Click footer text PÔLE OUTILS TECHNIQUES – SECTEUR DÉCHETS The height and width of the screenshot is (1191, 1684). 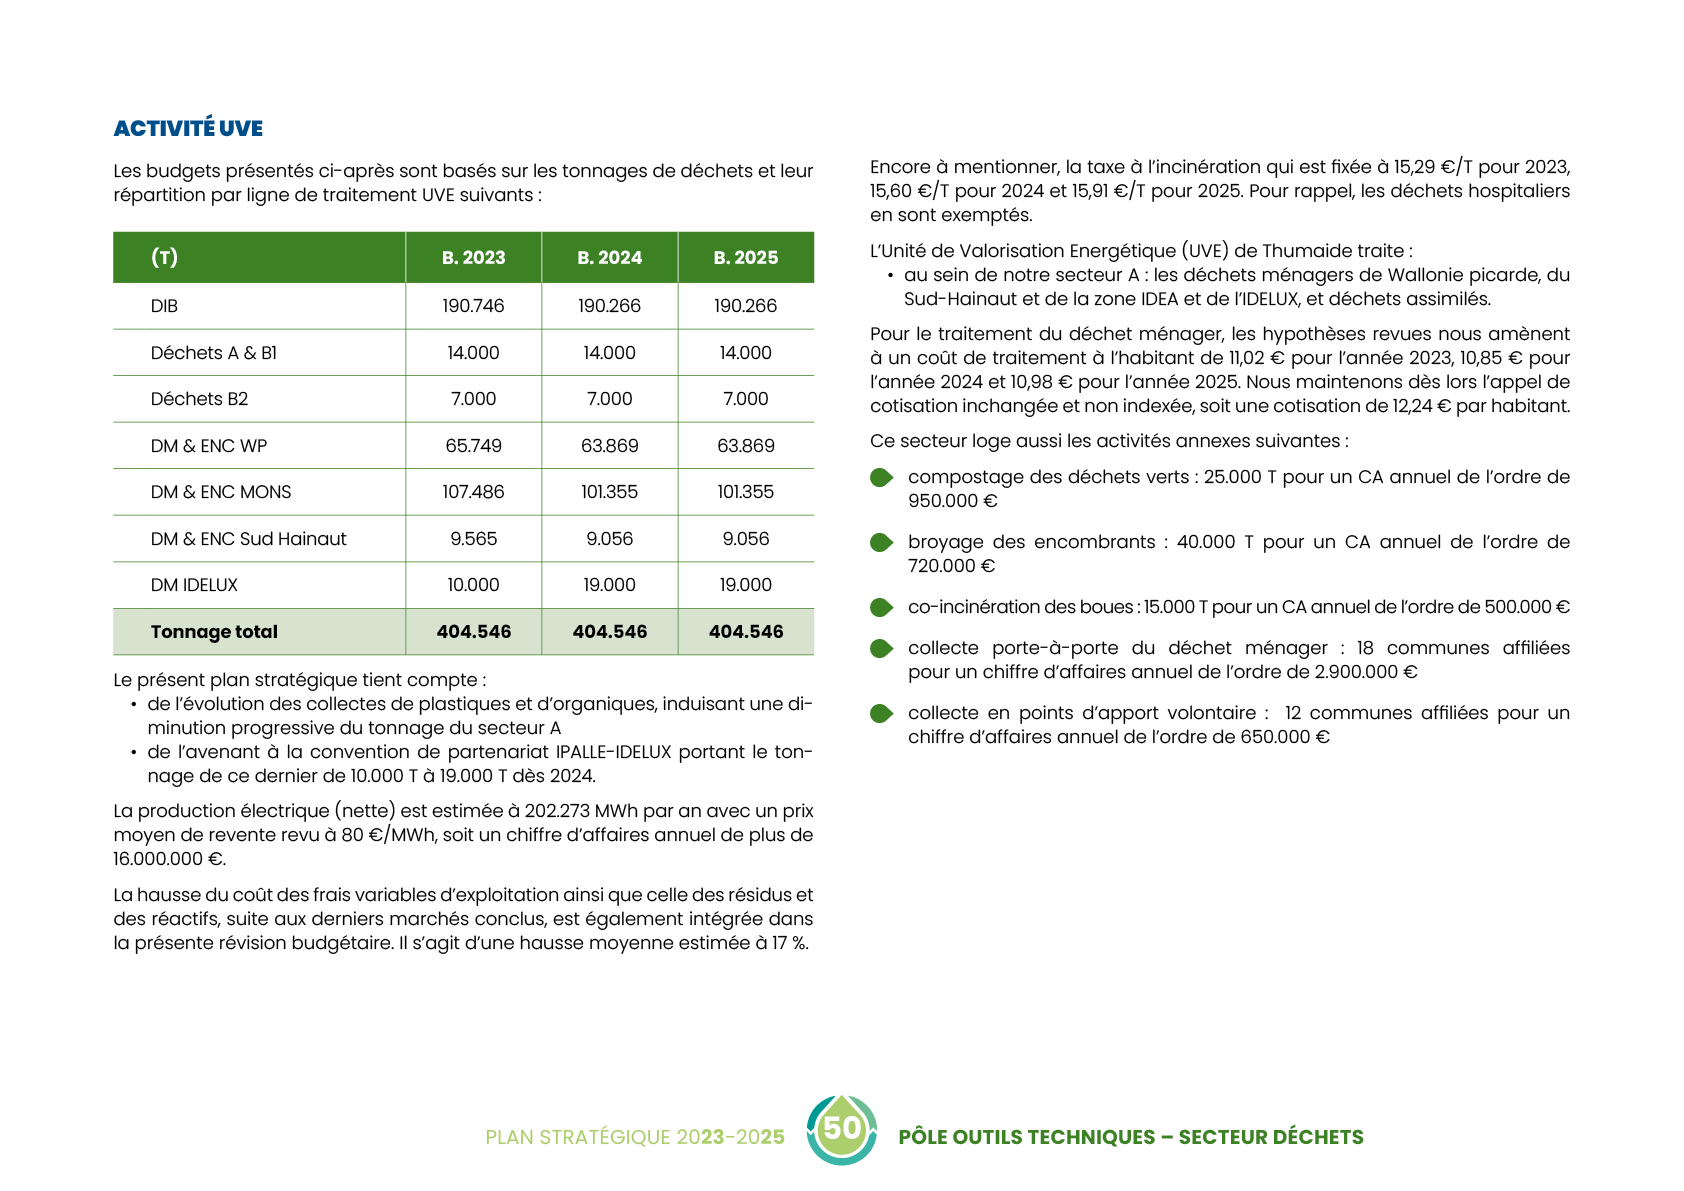coord(1130,1137)
